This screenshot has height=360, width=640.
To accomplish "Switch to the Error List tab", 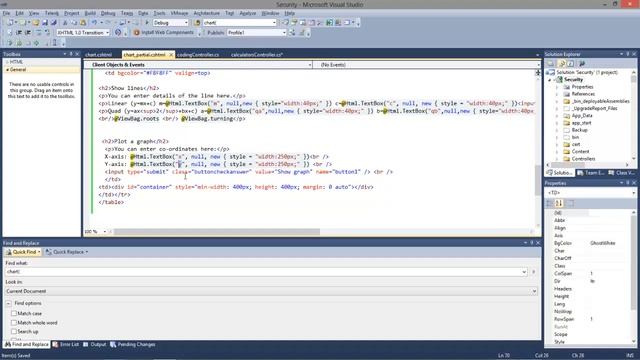I will tap(65, 344).
